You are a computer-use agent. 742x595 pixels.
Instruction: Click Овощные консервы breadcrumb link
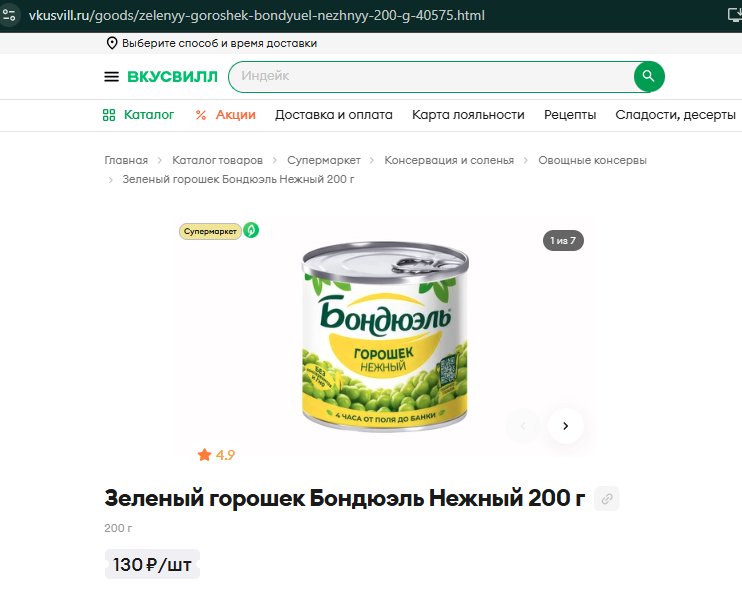[x=592, y=160]
